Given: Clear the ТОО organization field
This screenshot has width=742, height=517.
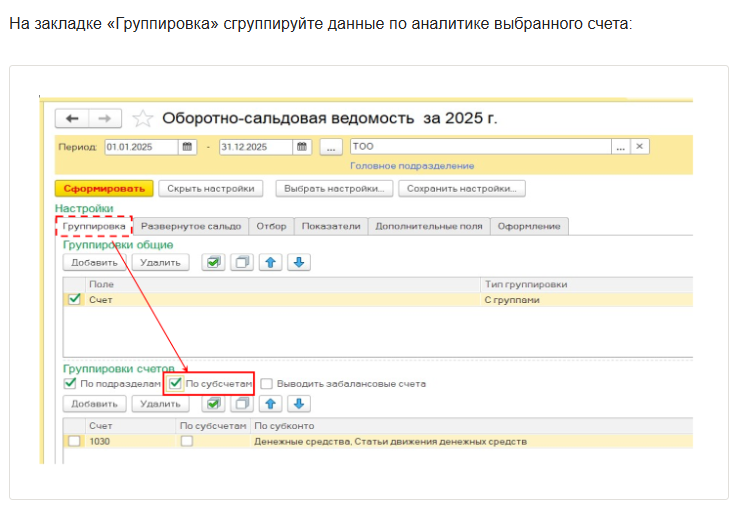Looking at the screenshot, I should [639, 147].
